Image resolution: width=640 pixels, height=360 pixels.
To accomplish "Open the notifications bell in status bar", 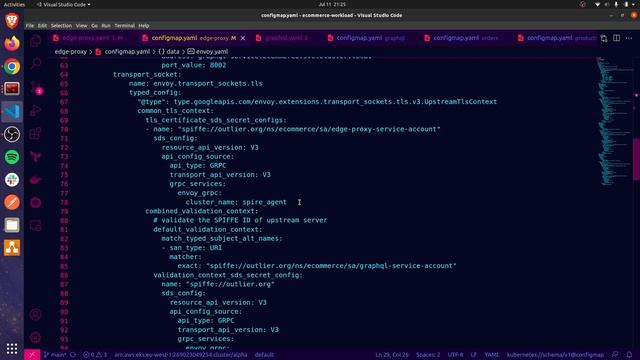I will (x=629, y=355).
